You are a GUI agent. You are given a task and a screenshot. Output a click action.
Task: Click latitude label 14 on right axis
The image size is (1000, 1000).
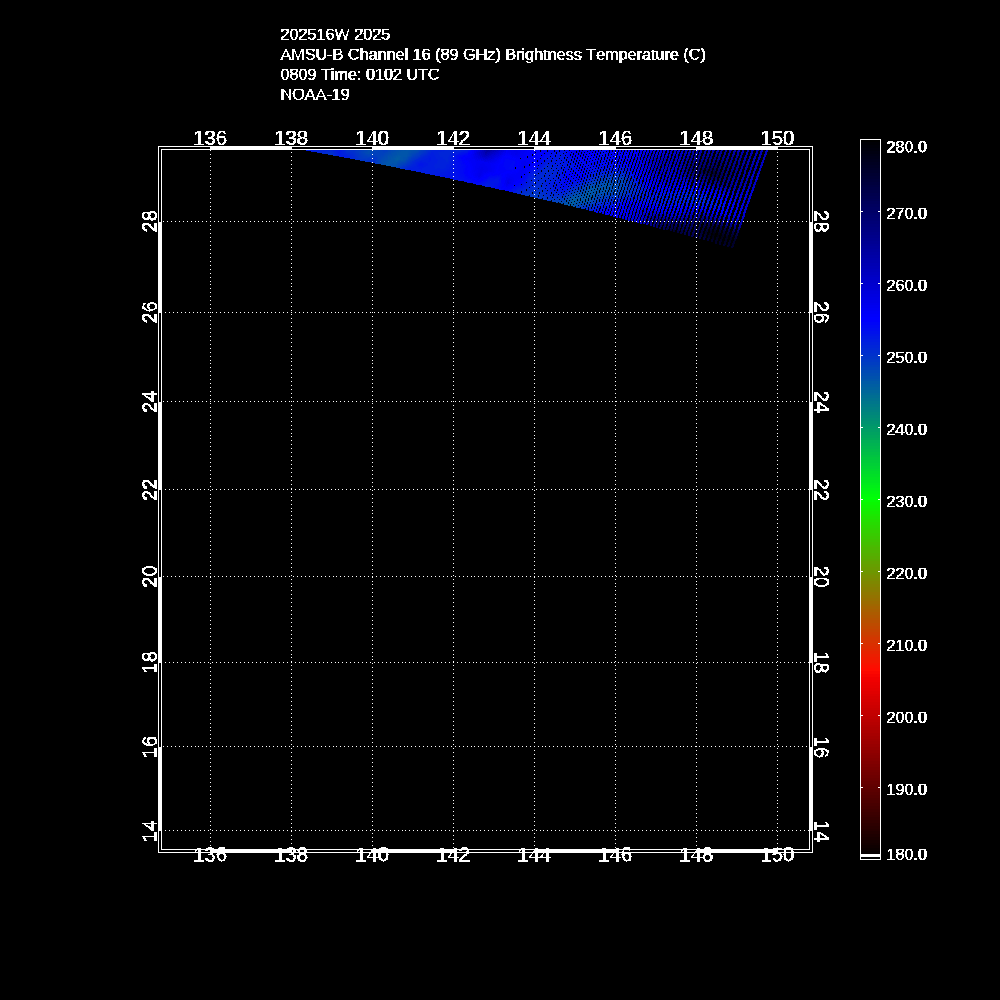pyautogui.click(x=819, y=831)
